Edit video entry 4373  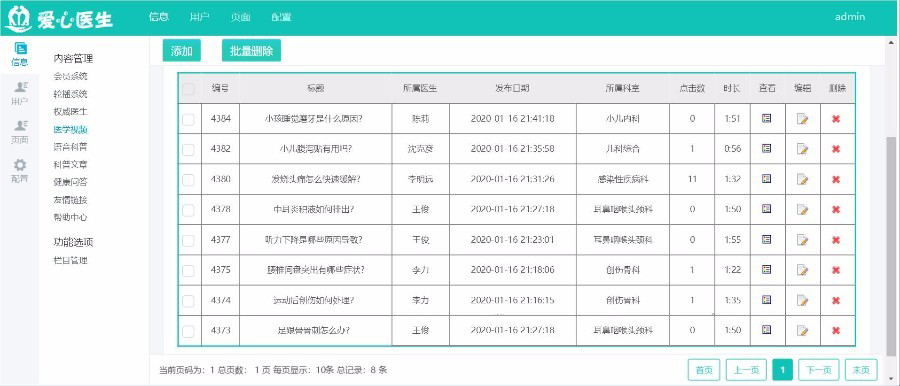click(x=802, y=330)
